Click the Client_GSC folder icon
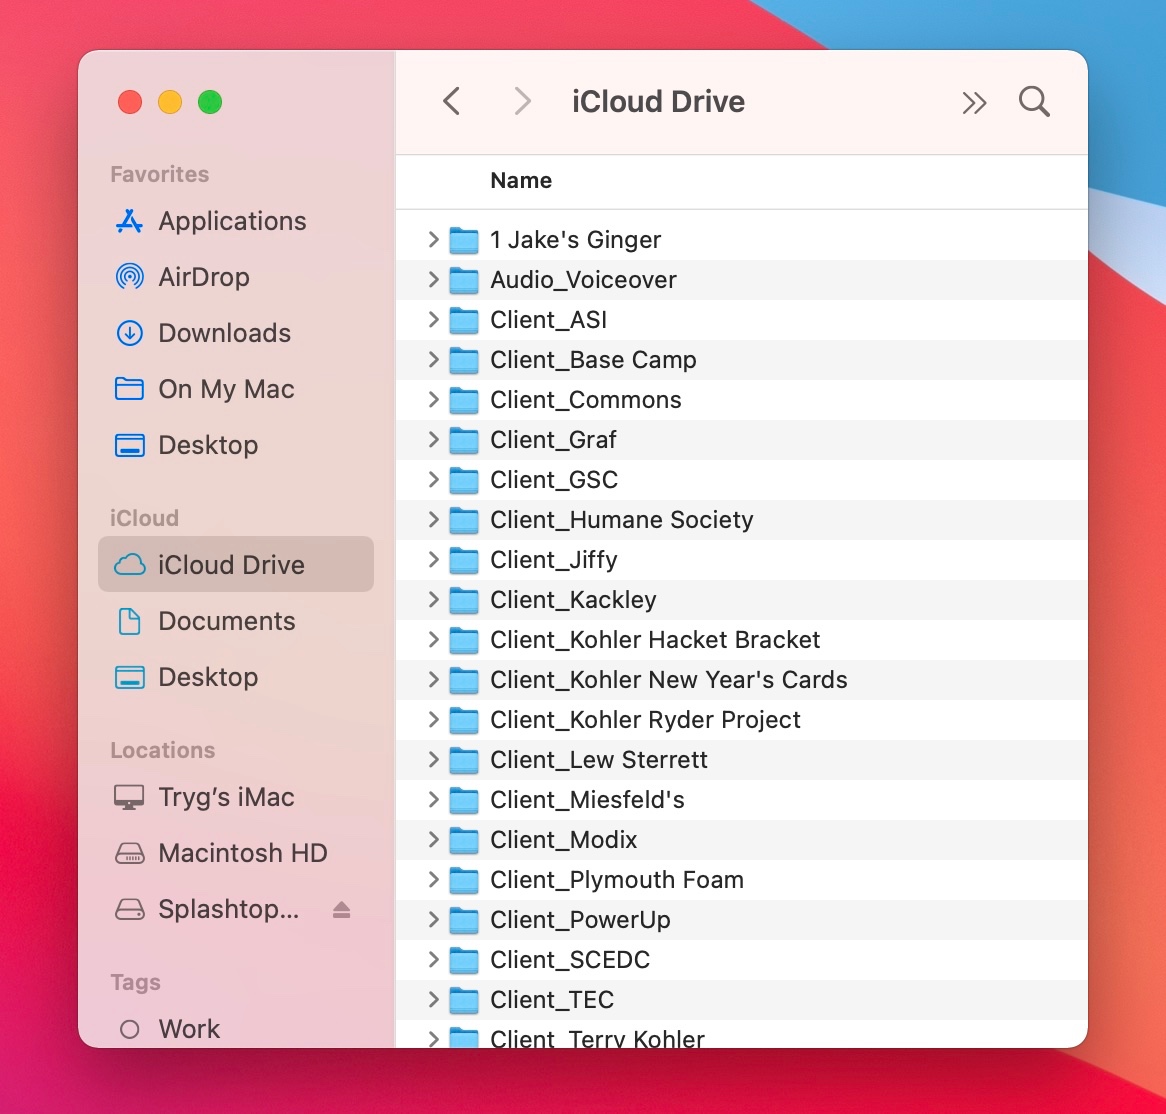Screen dimensions: 1166x1114 (x=464, y=480)
